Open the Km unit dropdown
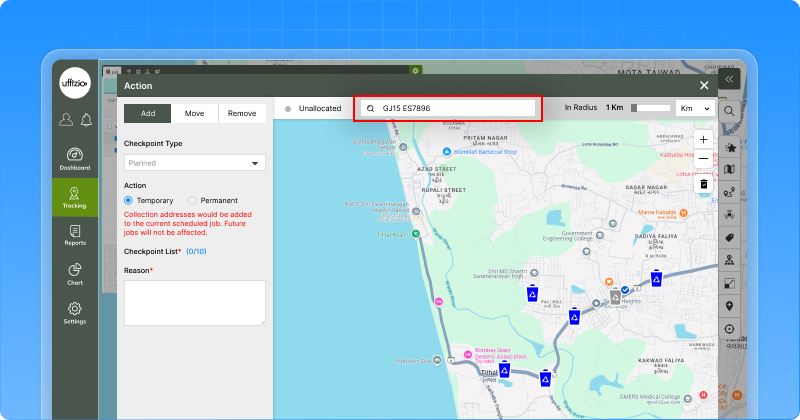The image size is (800, 420). coord(695,107)
